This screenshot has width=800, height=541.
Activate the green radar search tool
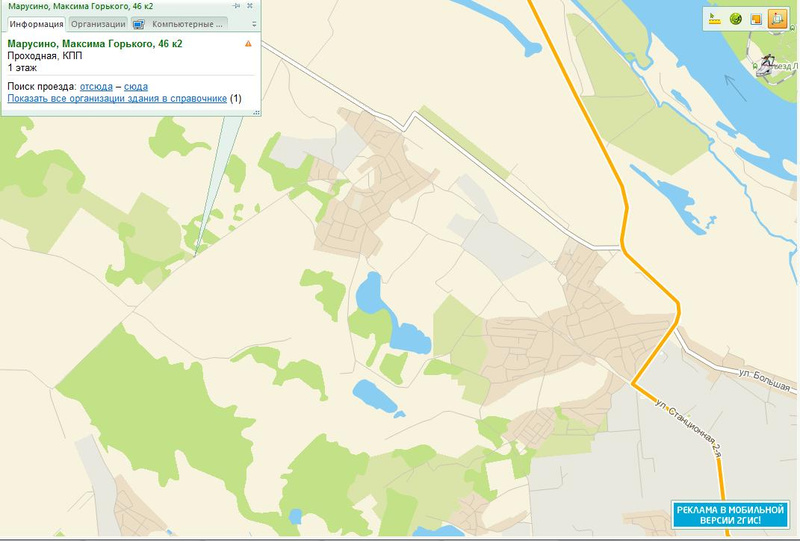click(736, 19)
